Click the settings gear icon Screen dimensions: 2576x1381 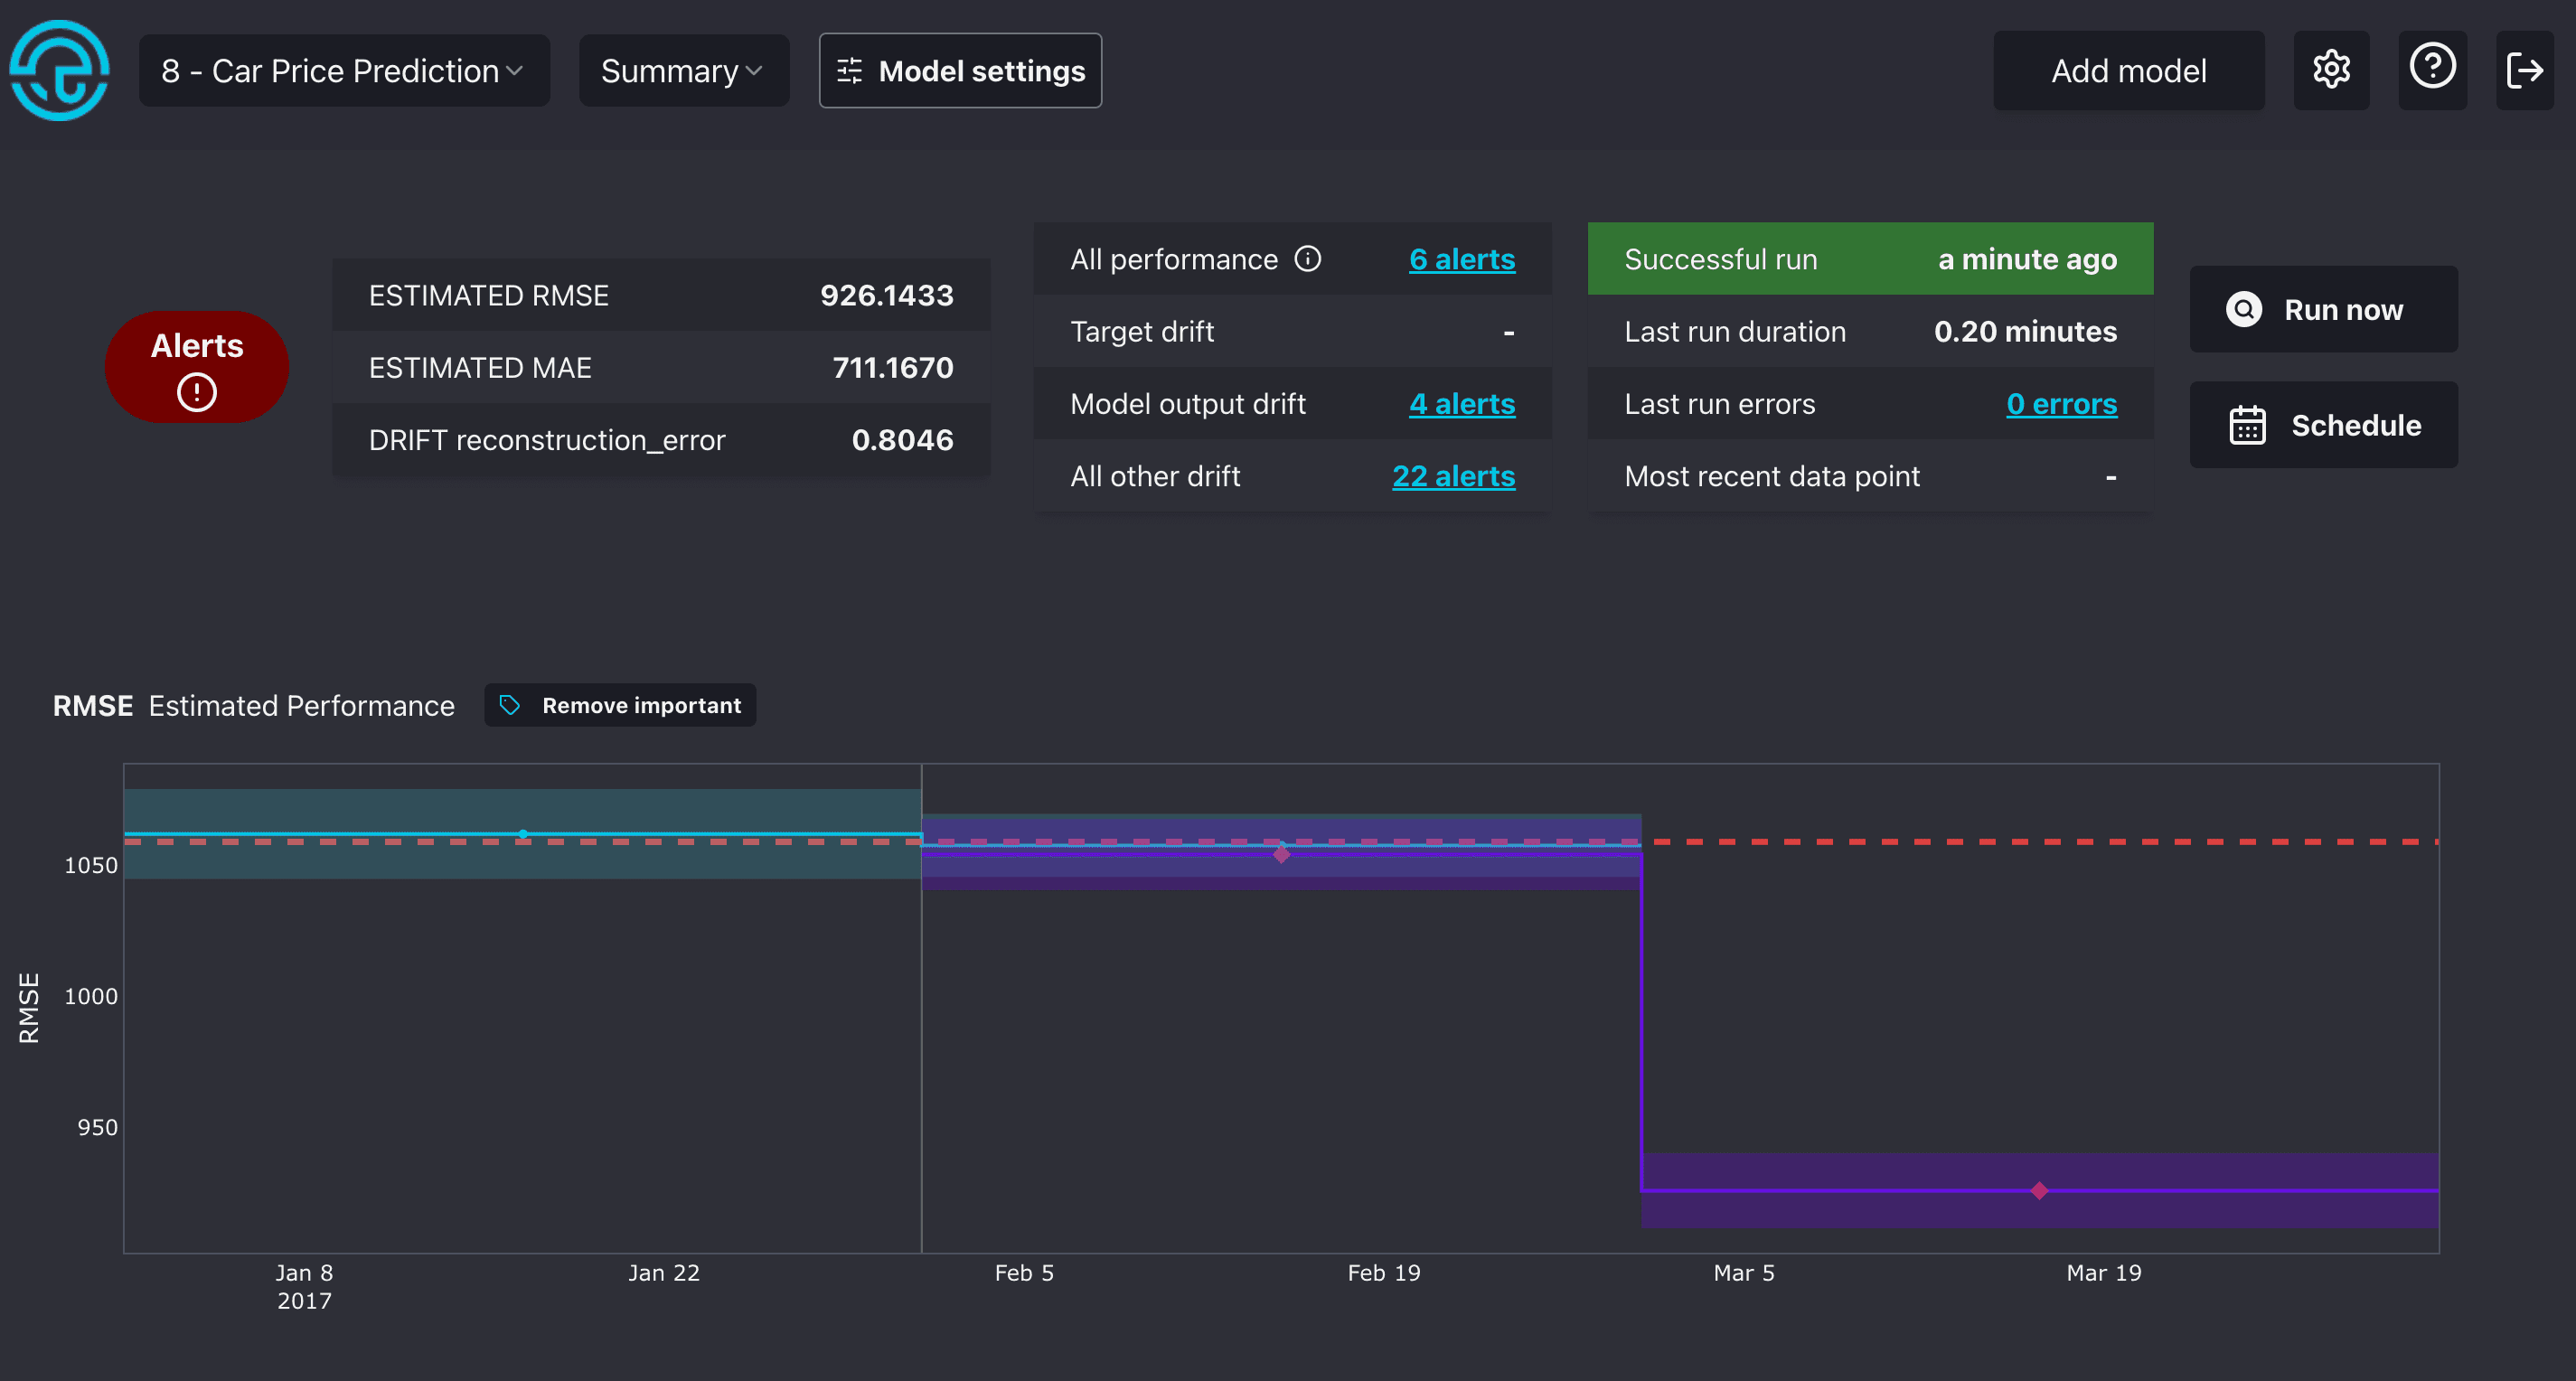[x=2331, y=71]
